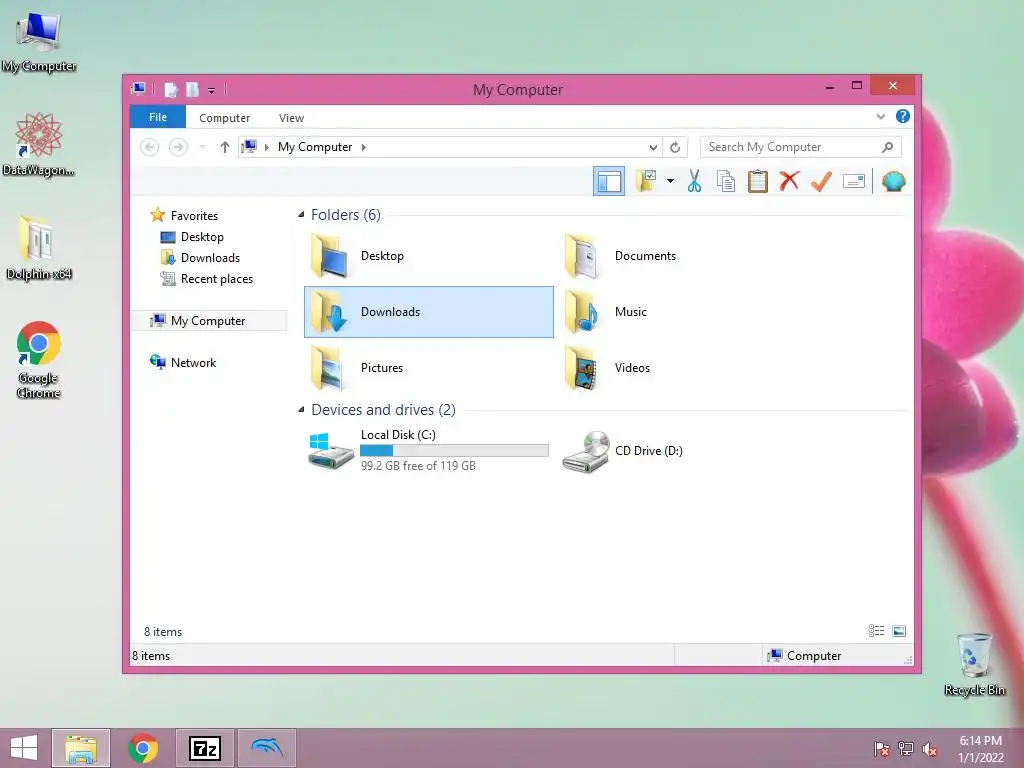Click the Copy icon in toolbar
Image resolution: width=1024 pixels, height=768 pixels.
pos(726,181)
